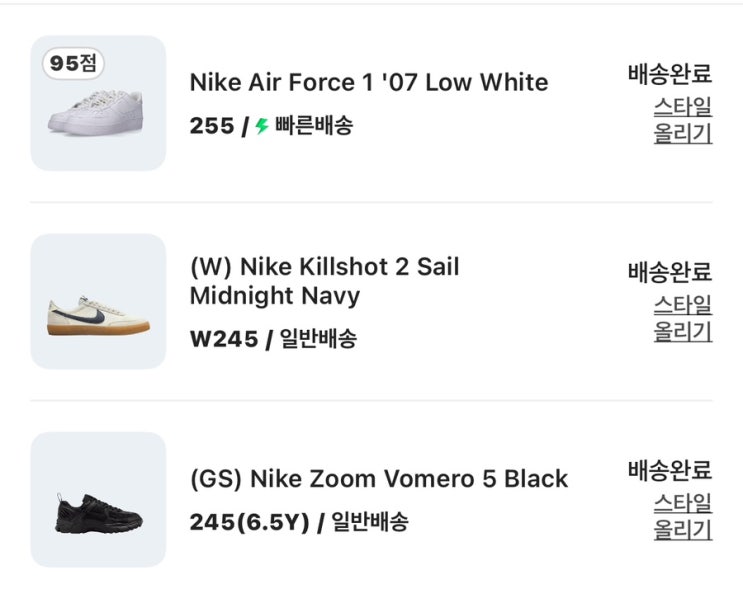Screen dimensions: 743x589
Task: Click the 일반배송 label on Killshot 2
Action: tap(317, 339)
